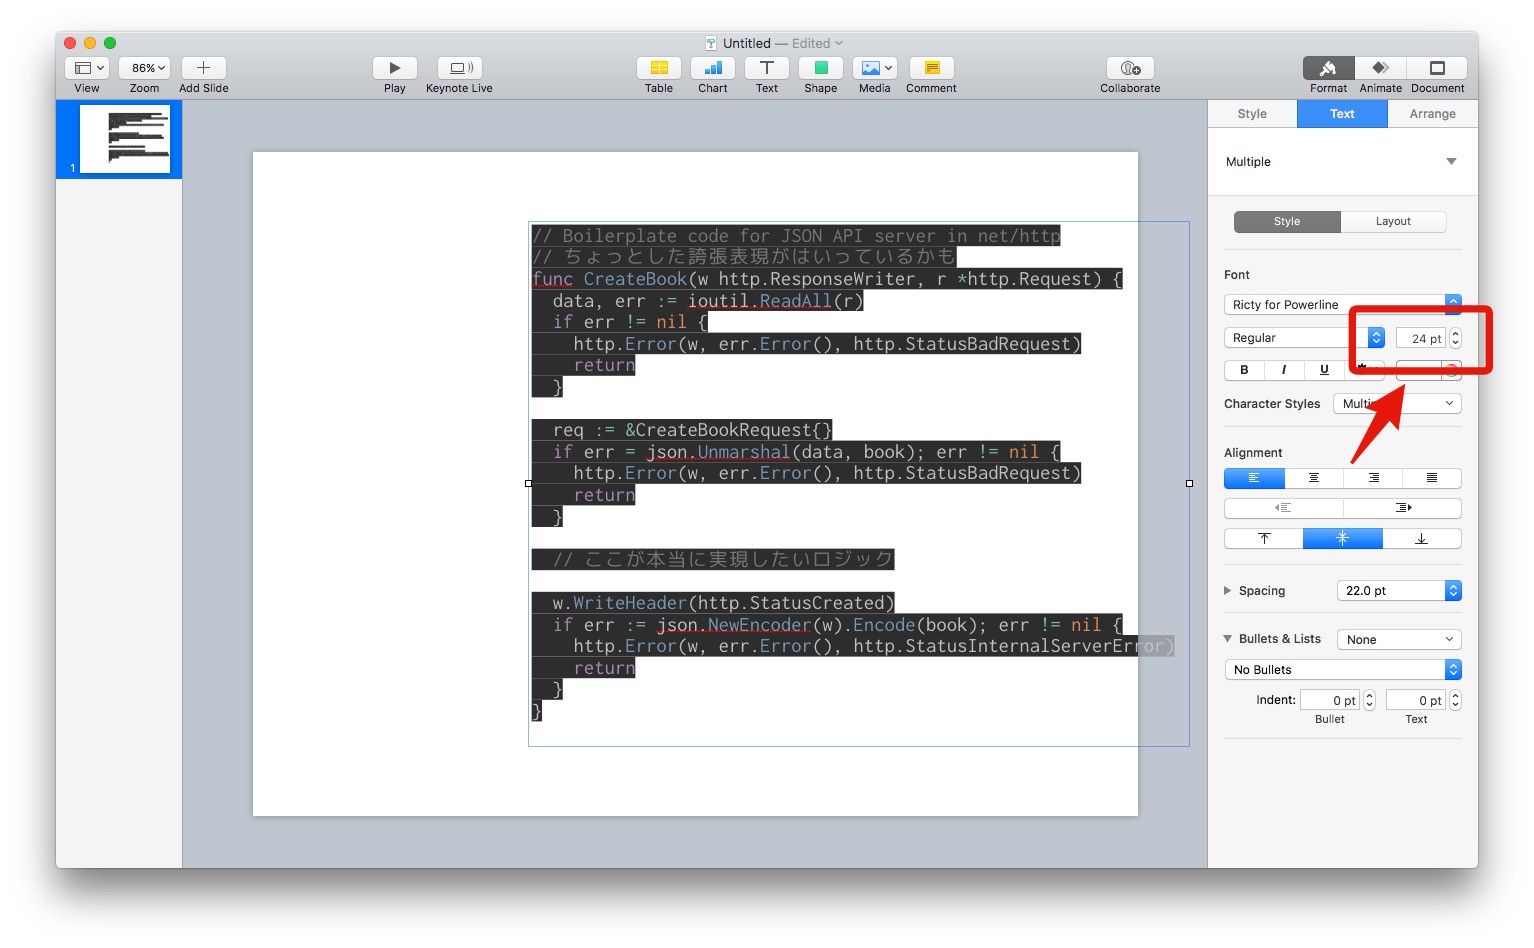1534x948 pixels.
Task: Open the No Bullets type dropdown
Action: pyautogui.click(x=1342, y=670)
